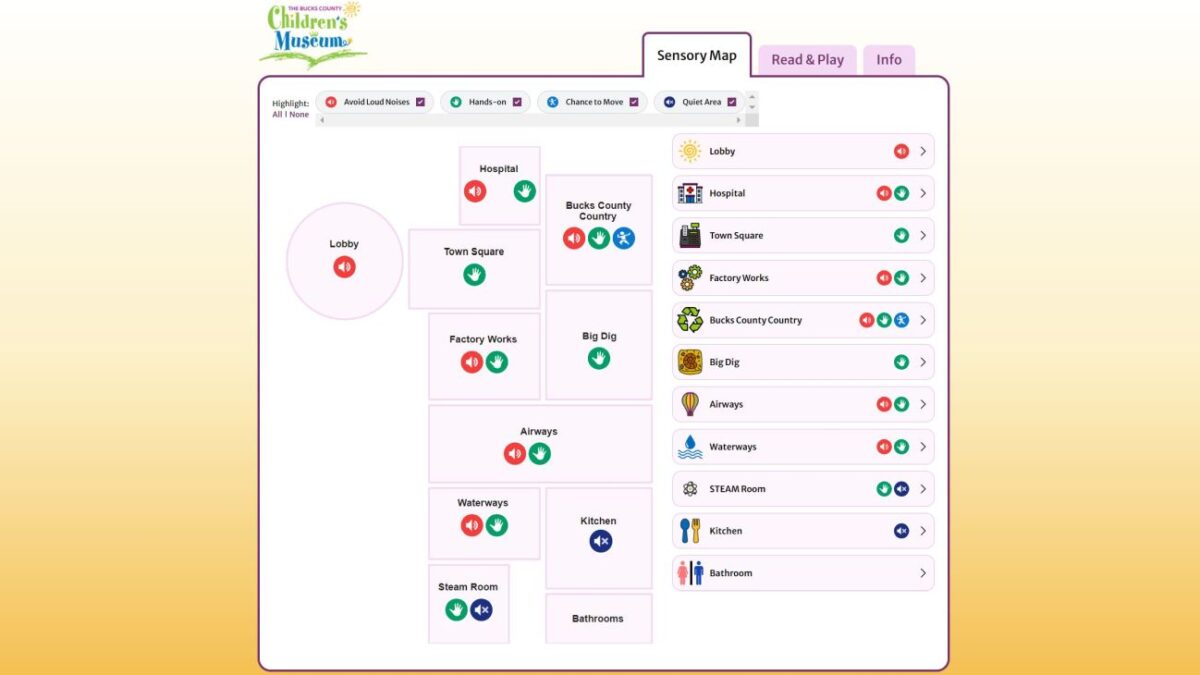Toggle the Hands-on highlight checkbox

click(517, 102)
